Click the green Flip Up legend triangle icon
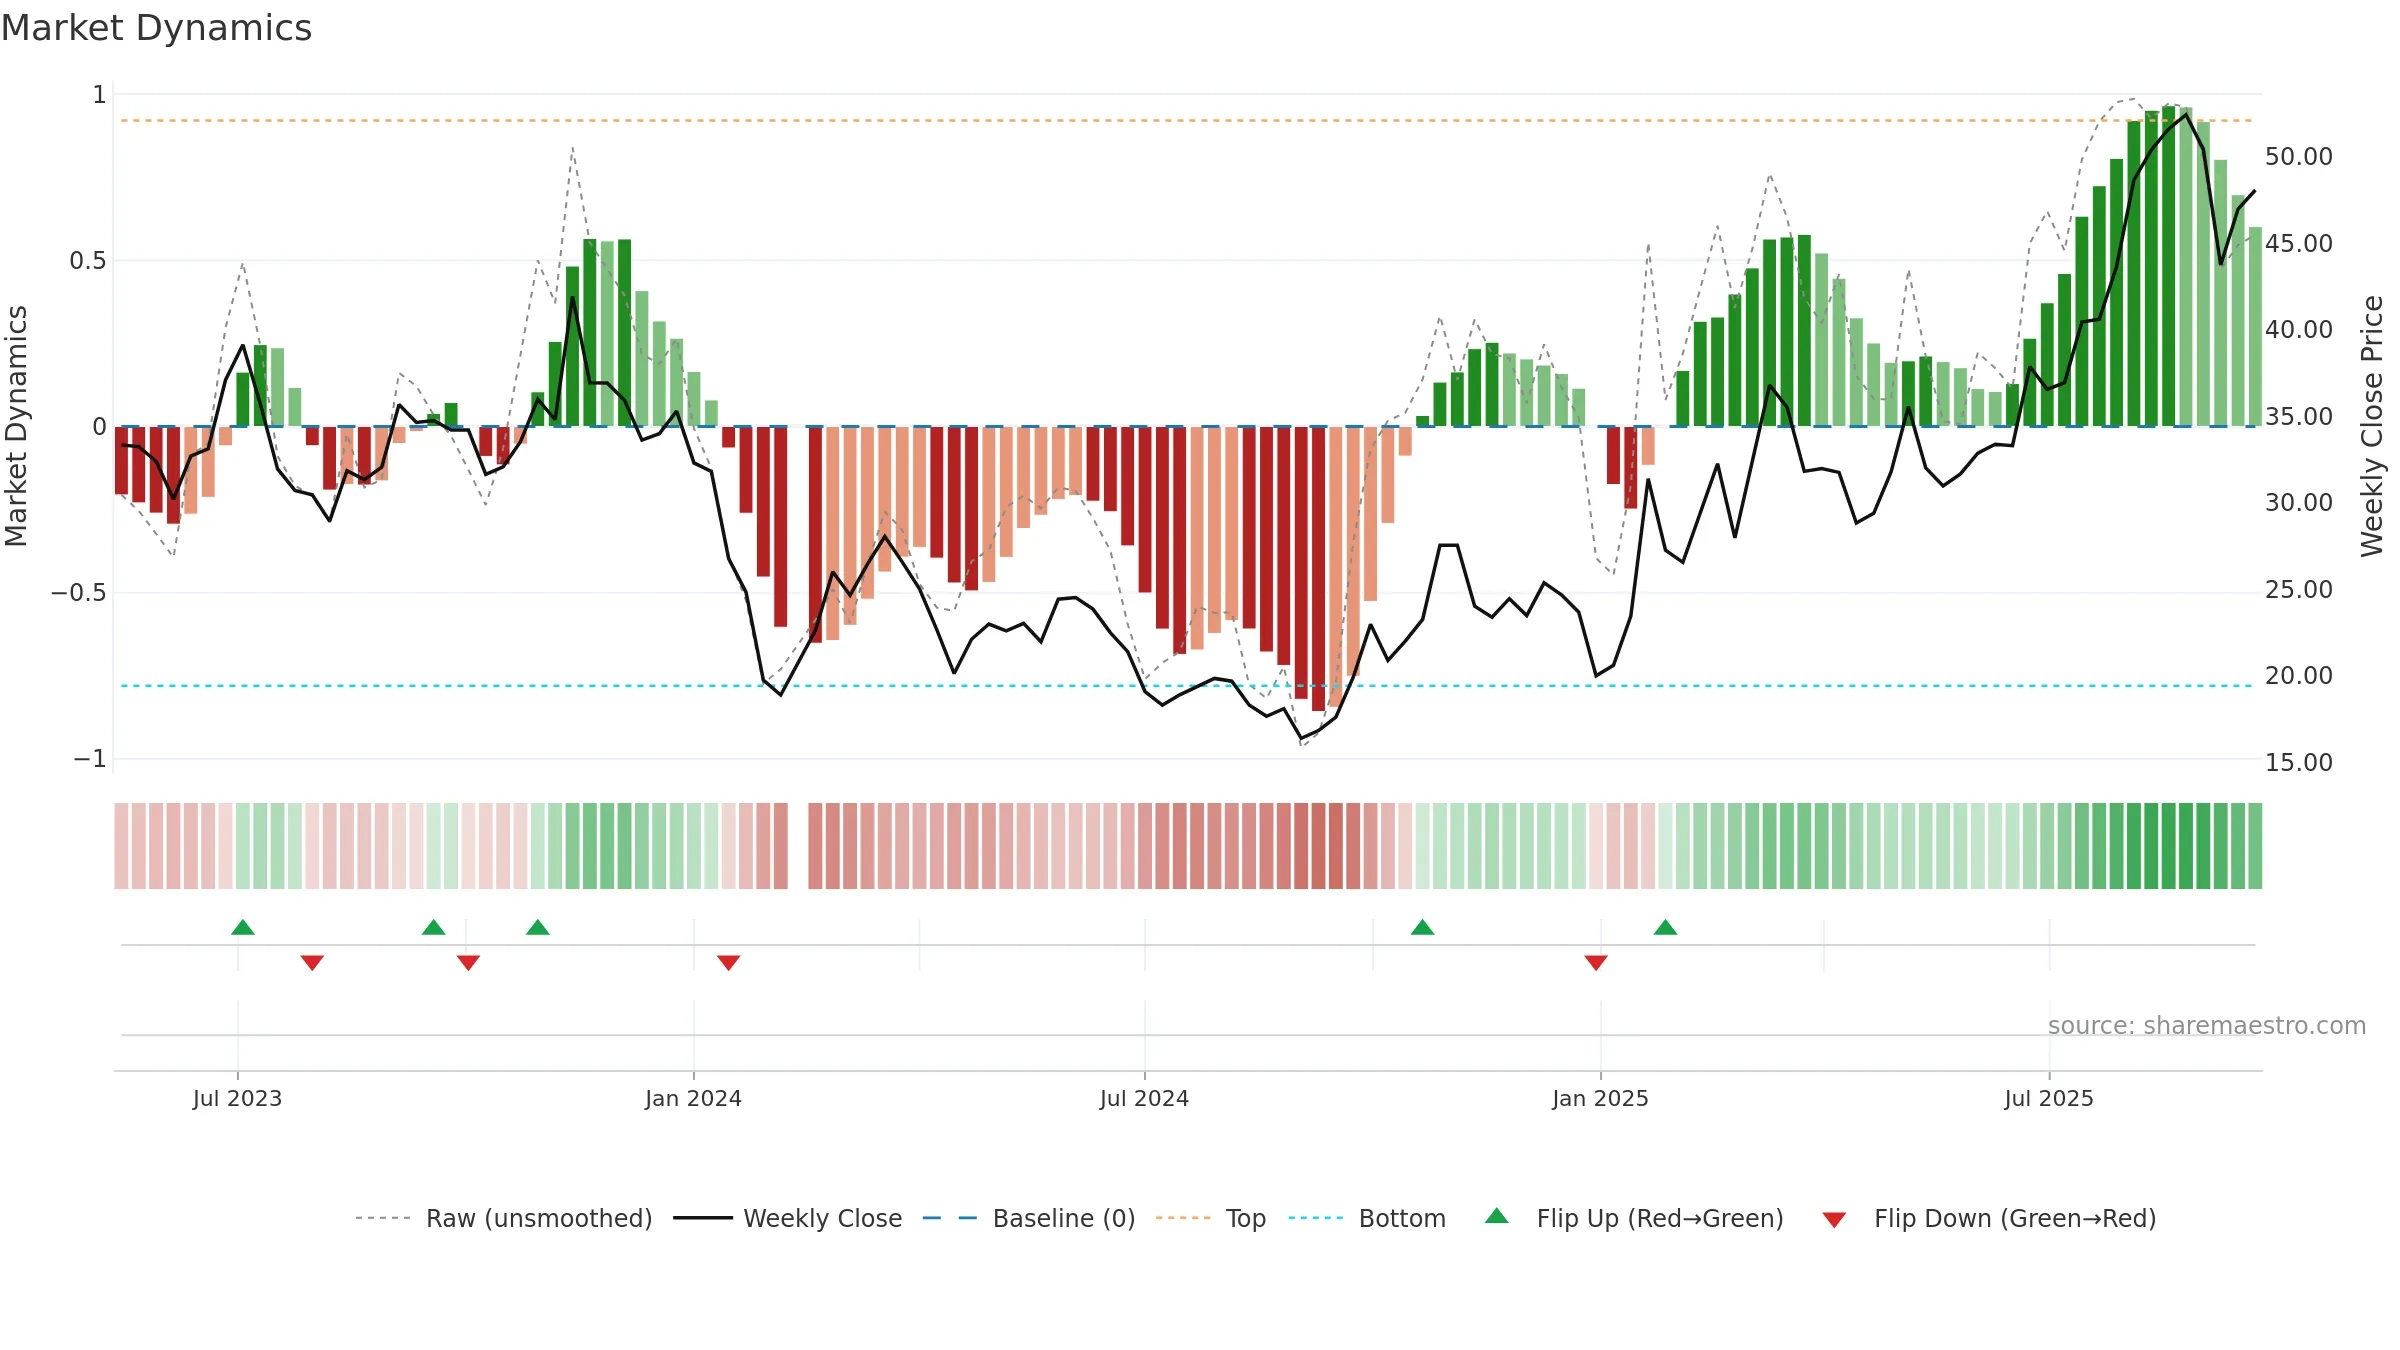This screenshot has width=2400, height=1350. (x=1497, y=1216)
